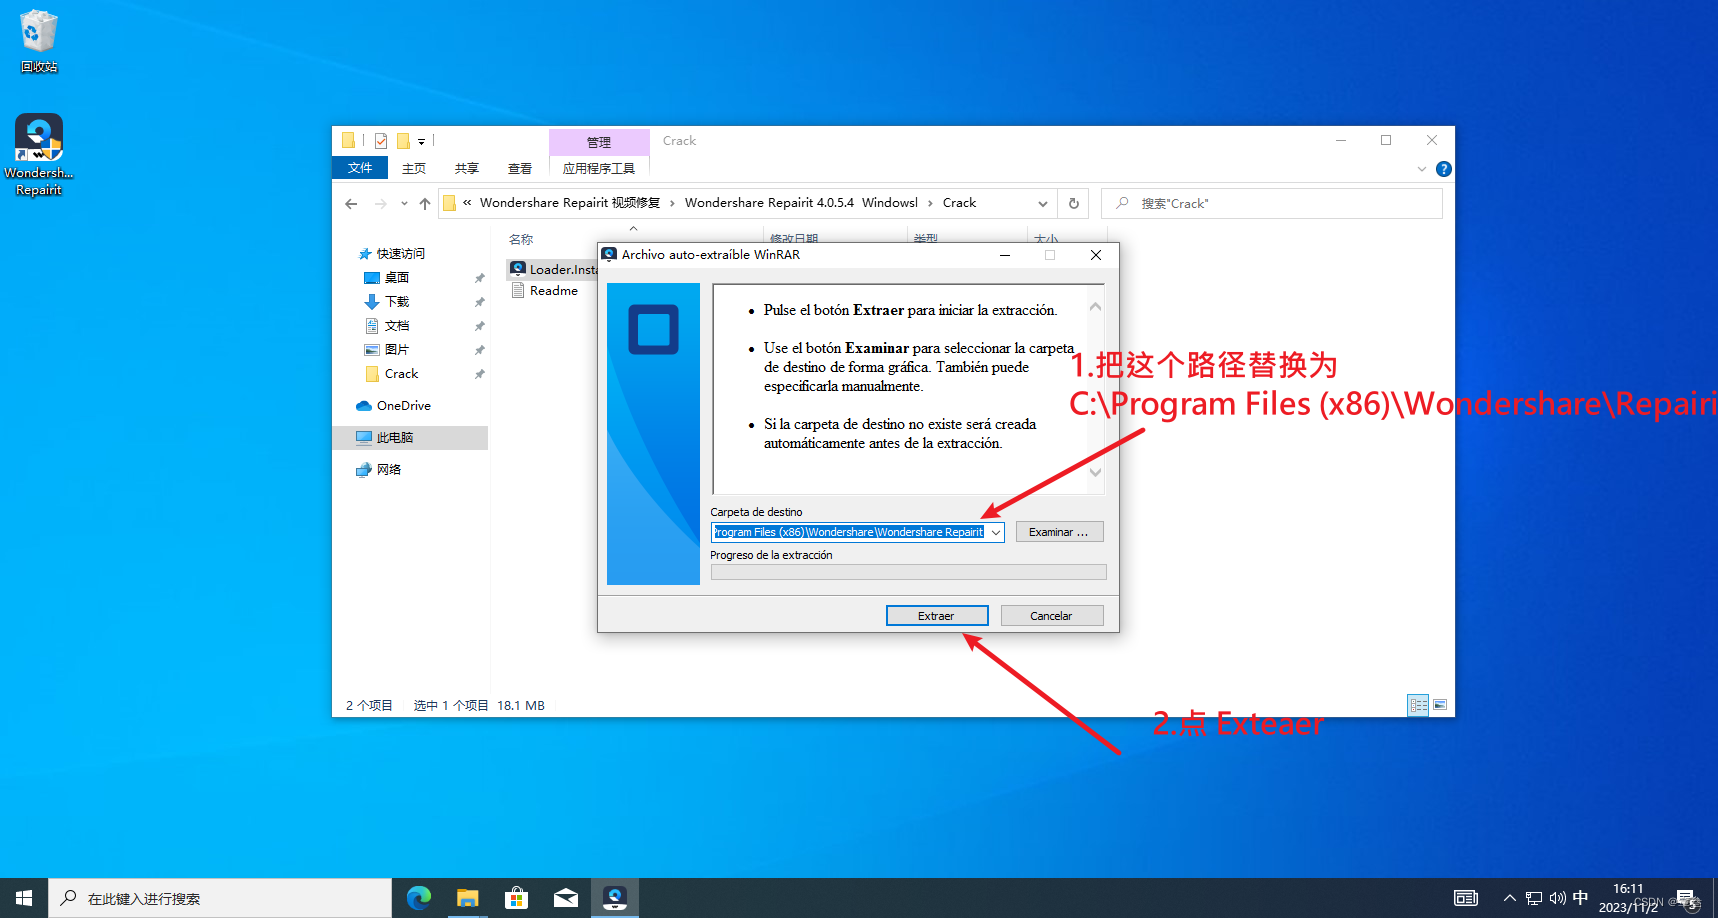
Task: Show hidden system tray icons
Action: (x=1509, y=898)
